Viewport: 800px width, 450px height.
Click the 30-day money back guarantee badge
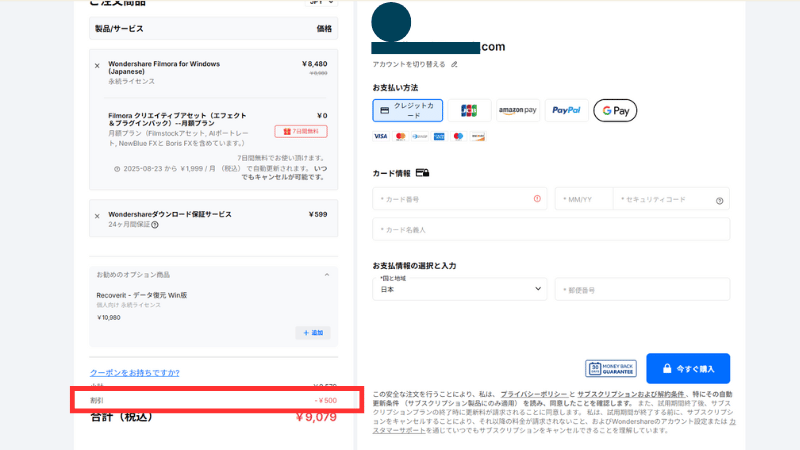(x=611, y=368)
